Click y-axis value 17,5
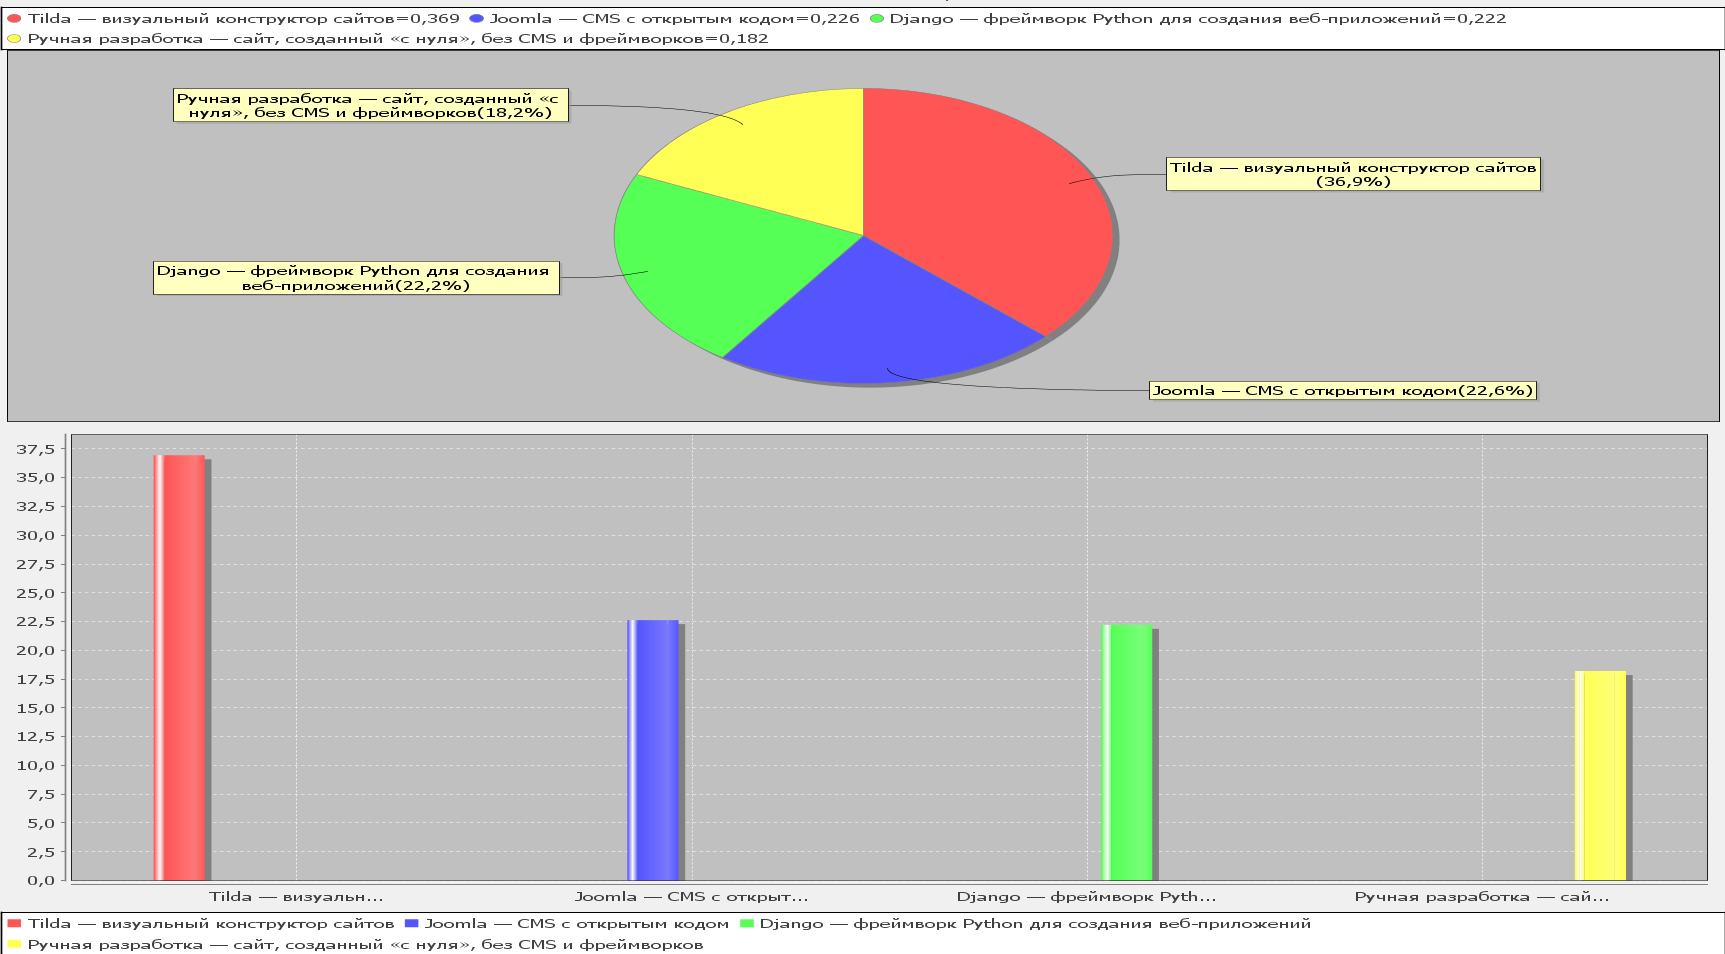Viewport: 1725px width, 954px height. tap(36, 680)
